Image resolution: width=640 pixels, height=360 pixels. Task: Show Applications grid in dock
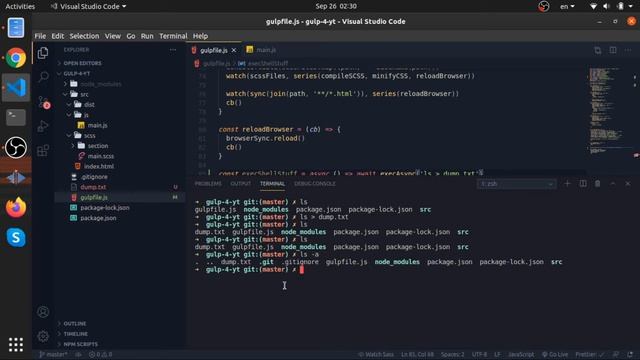coord(16,345)
